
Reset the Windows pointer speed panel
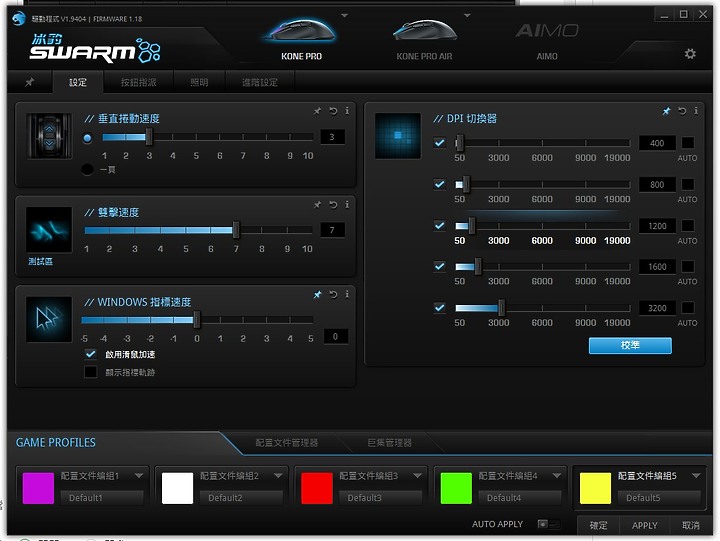point(333,294)
